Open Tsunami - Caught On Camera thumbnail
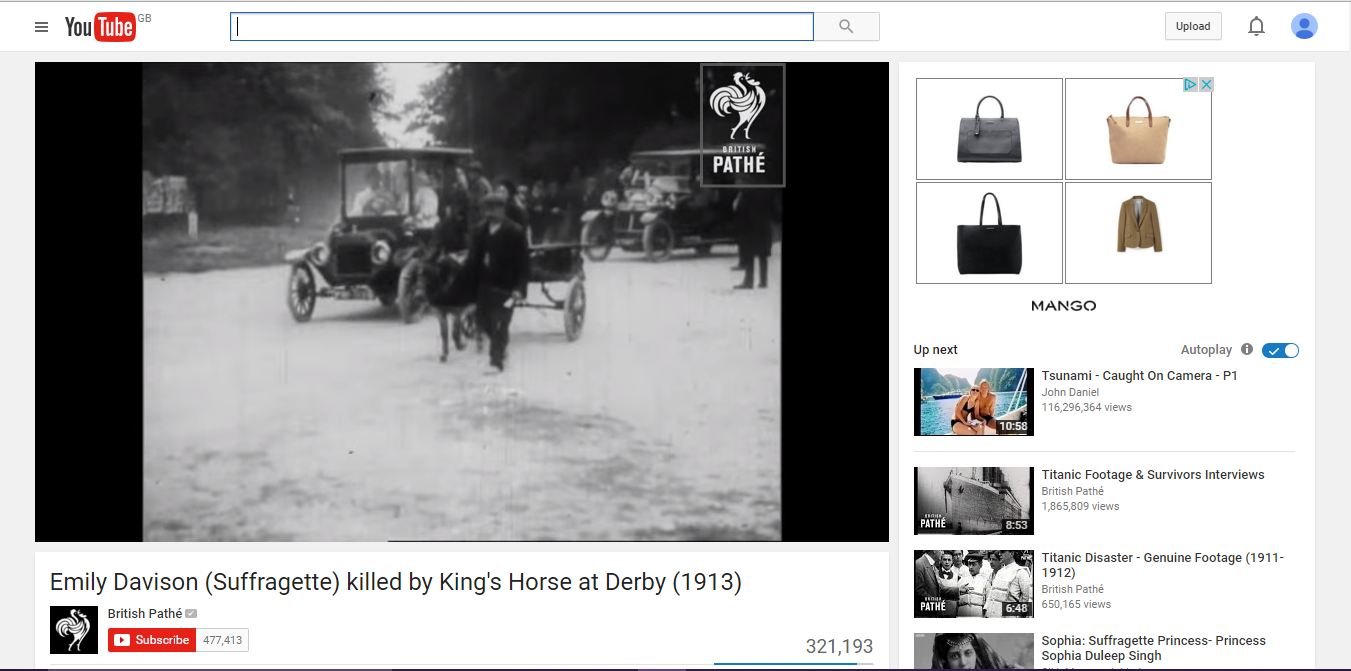Image resolution: width=1351 pixels, height=671 pixels. (974, 402)
